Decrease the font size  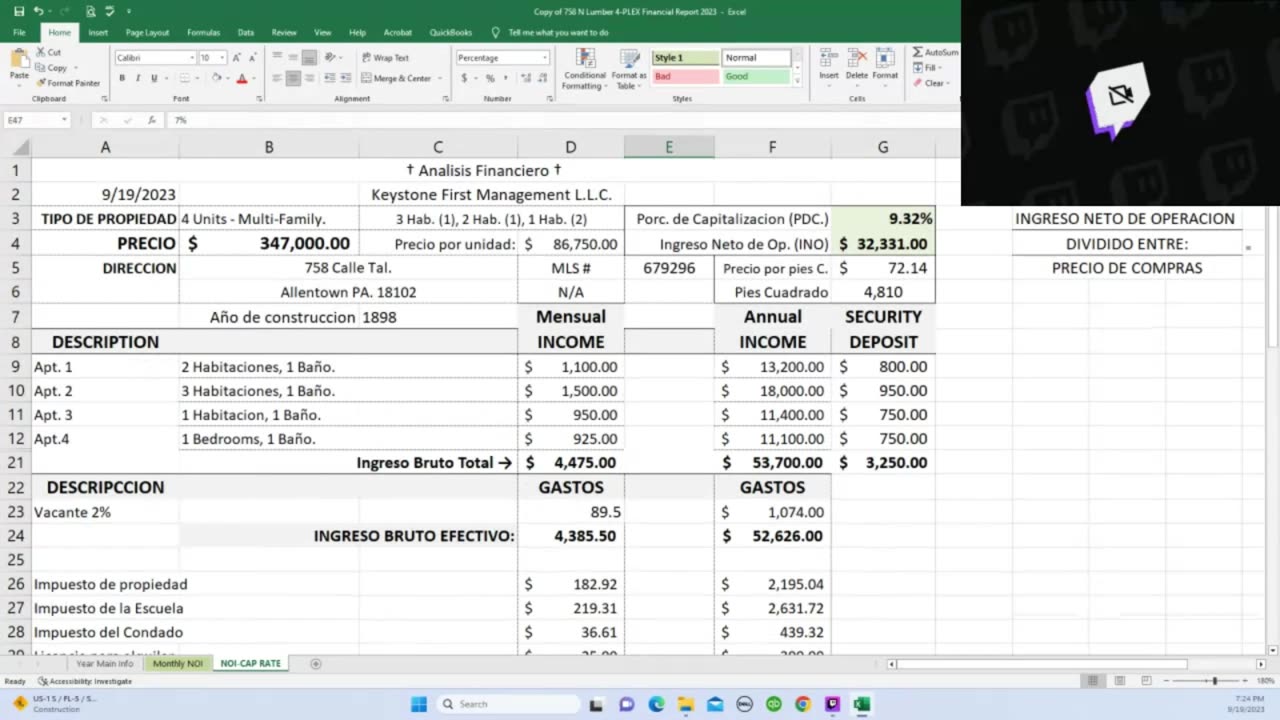(251, 58)
